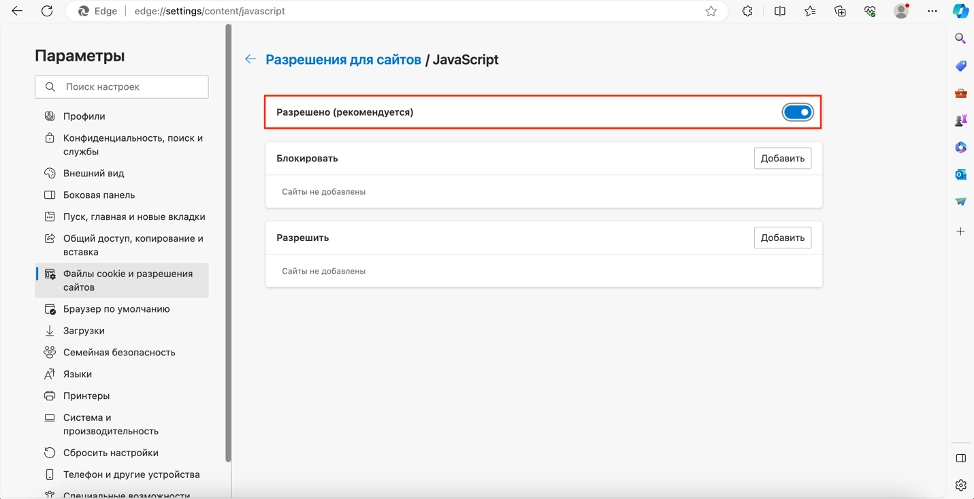Image resolution: width=974 pixels, height=499 pixels.
Task: Open the Settings and more ellipsis menu
Action: [x=932, y=11]
